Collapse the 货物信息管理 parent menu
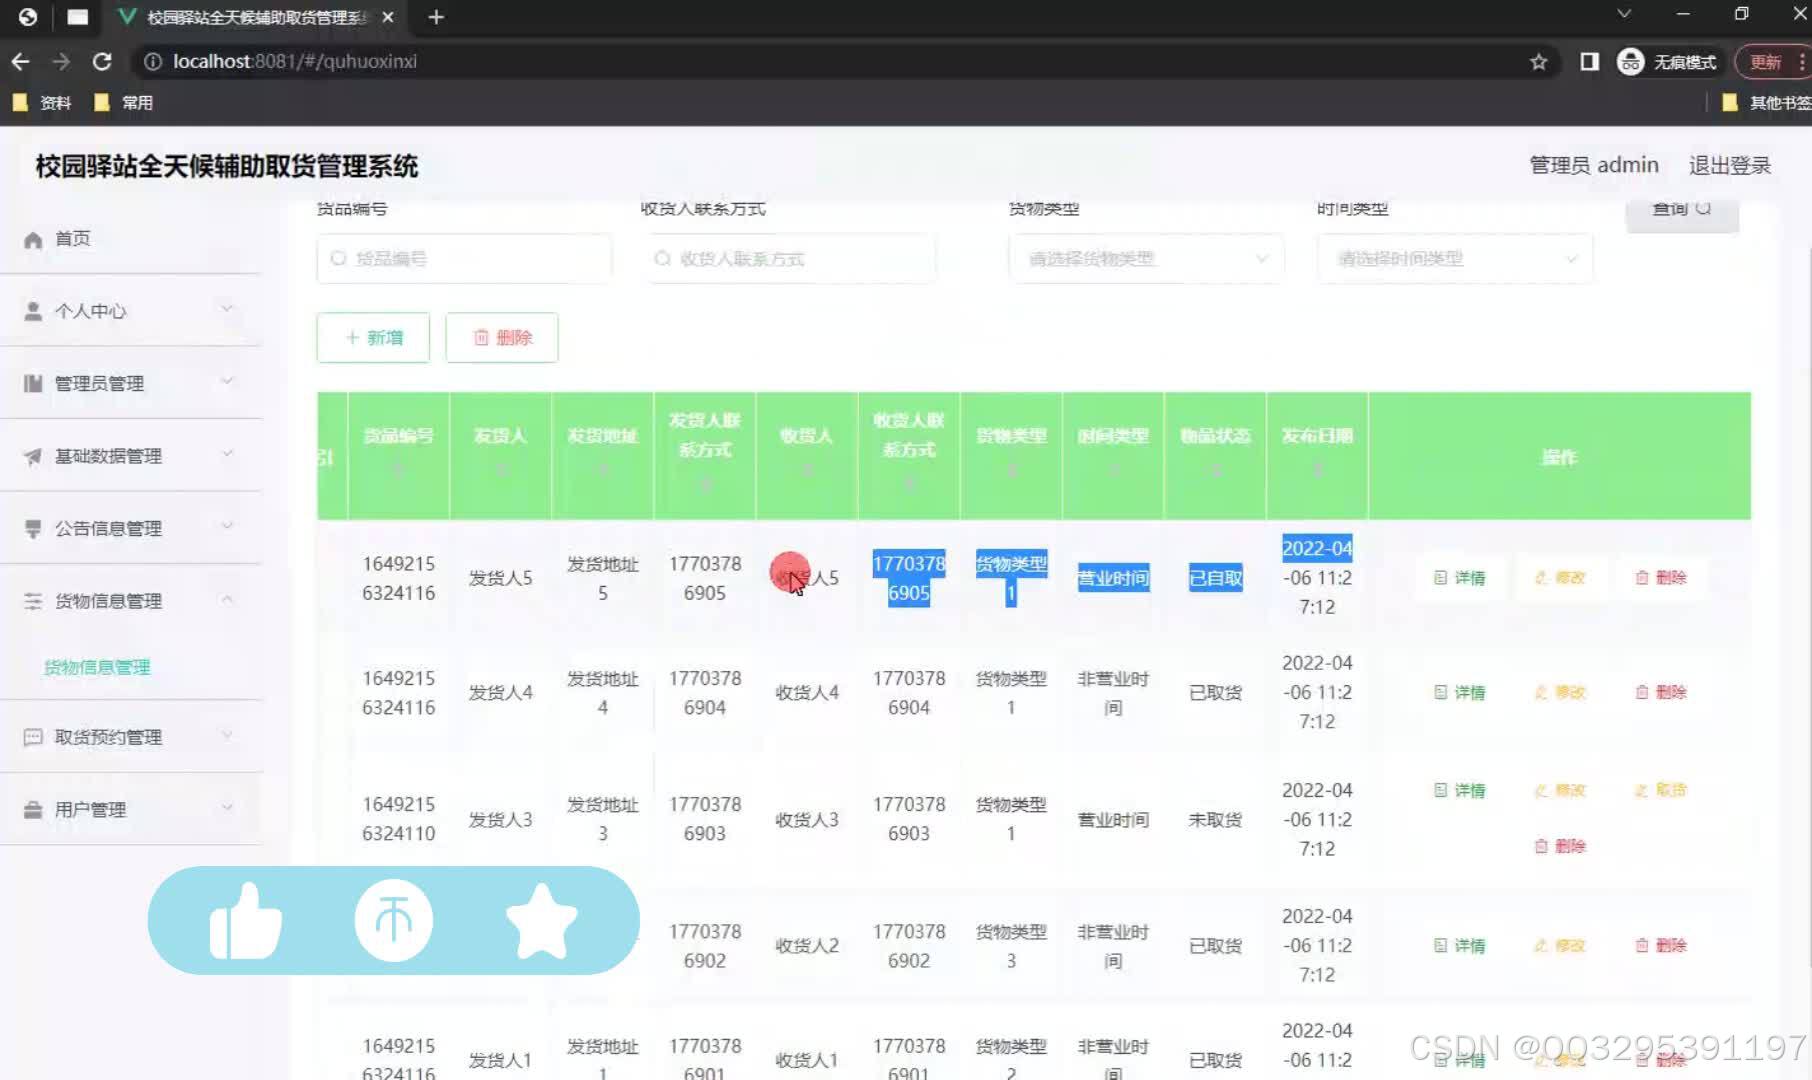Viewport: 1812px width, 1080px height. point(130,601)
